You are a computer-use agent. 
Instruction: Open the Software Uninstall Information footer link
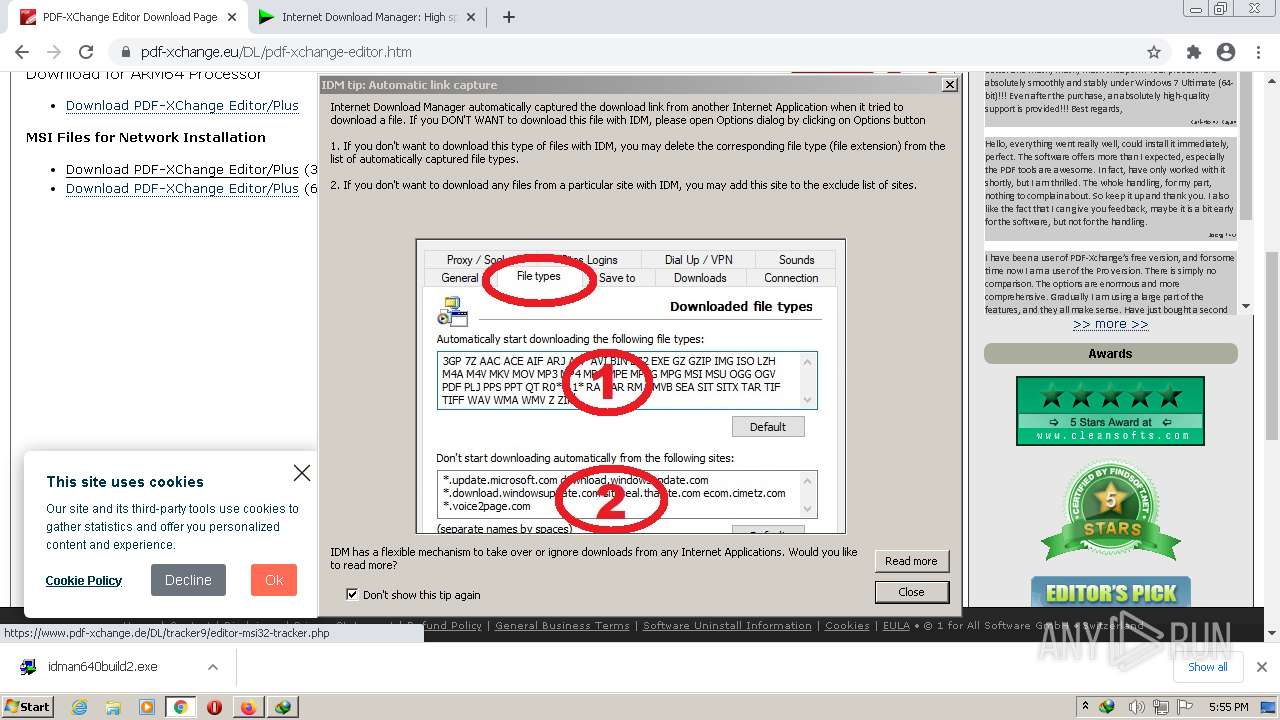pos(727,626)
